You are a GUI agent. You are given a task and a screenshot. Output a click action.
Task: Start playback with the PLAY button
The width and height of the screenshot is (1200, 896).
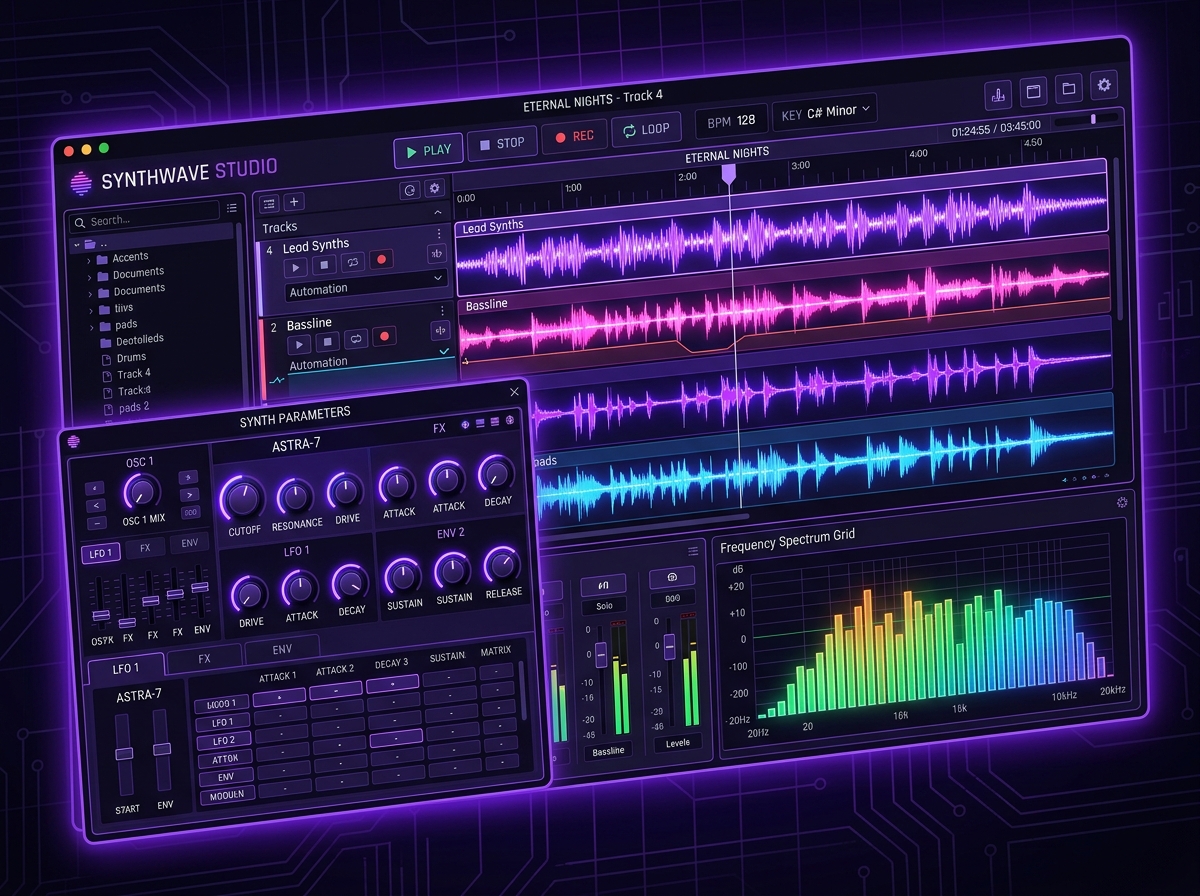point(429,151)
